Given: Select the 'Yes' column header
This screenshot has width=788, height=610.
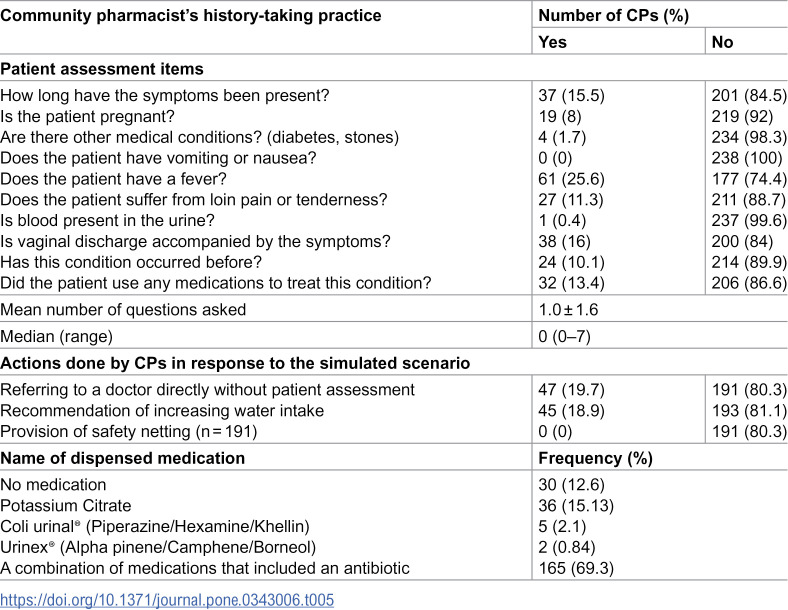Looking at the screenshot, I should [x=552, y=42].
